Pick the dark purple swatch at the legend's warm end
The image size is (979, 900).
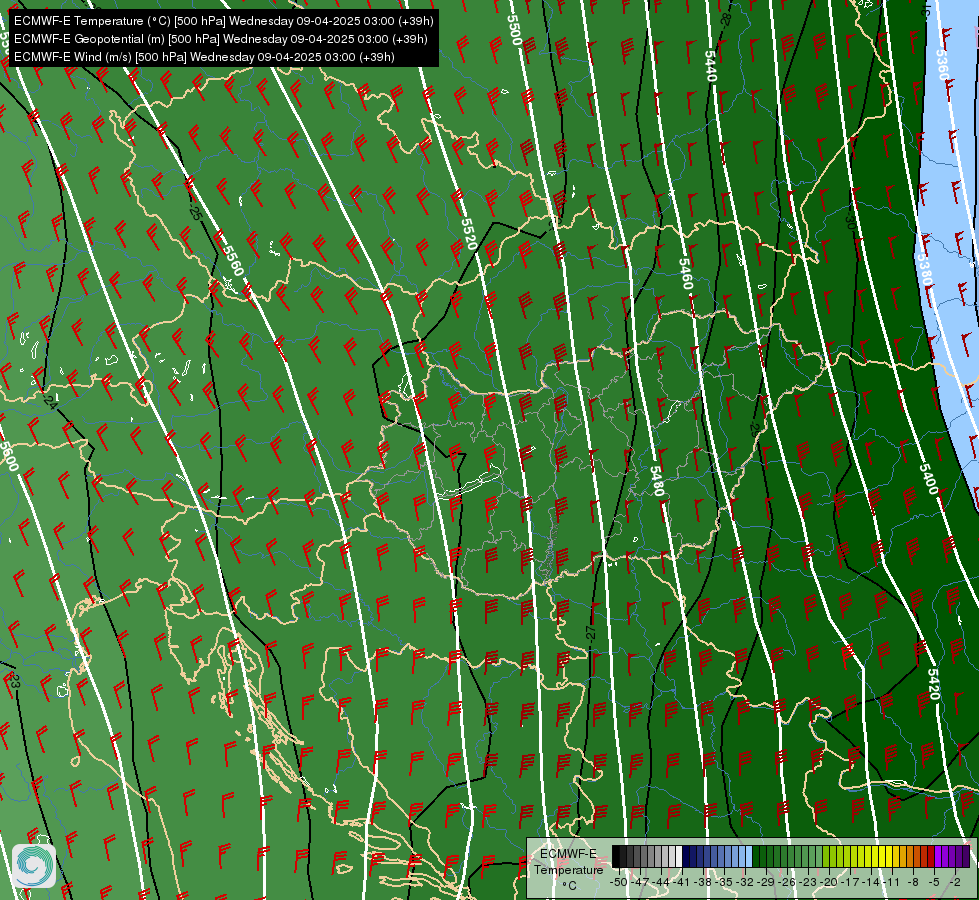[x=966, y=856]
